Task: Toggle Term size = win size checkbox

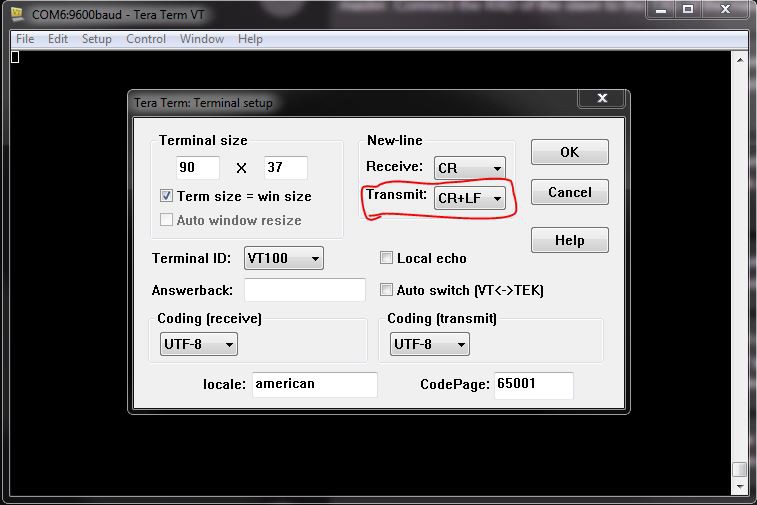Action: coord(166,196)
